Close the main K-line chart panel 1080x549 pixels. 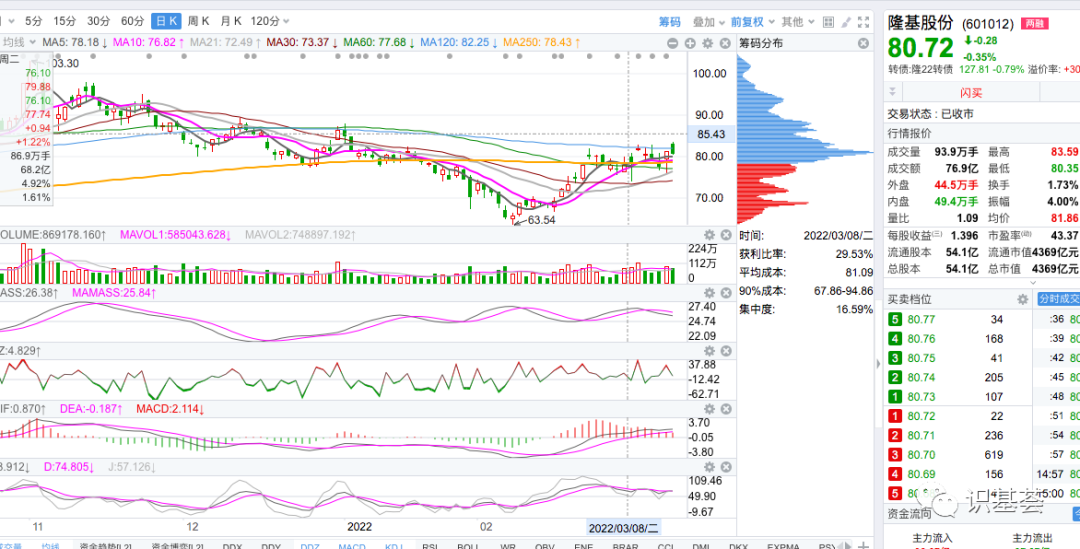tap(725, 43)
